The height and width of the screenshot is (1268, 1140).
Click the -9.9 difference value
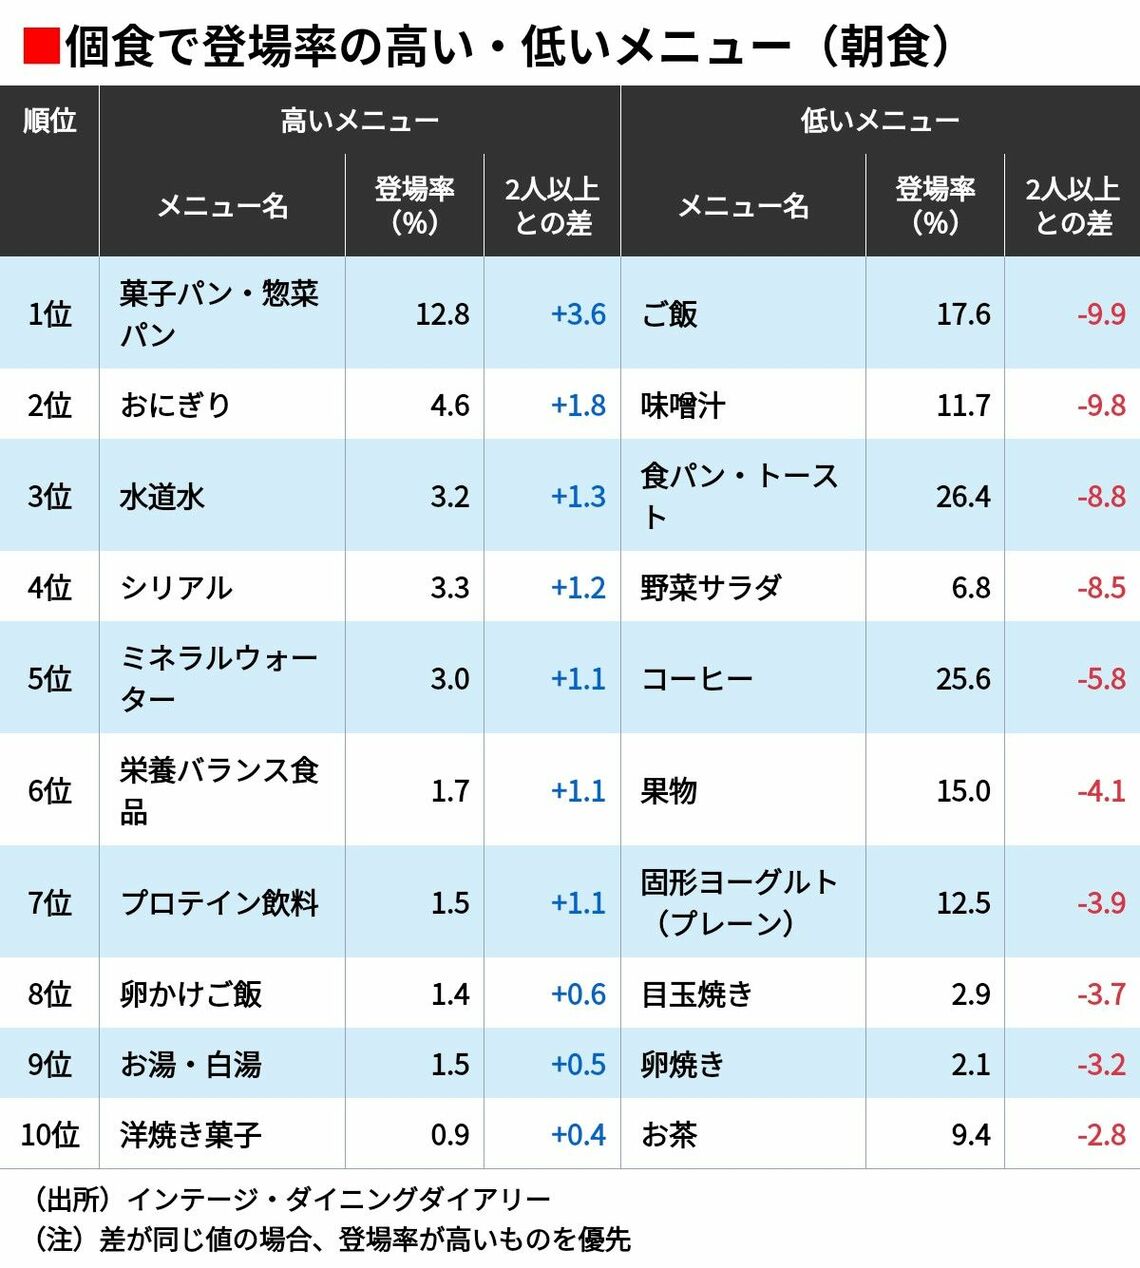click(1101, 314)
